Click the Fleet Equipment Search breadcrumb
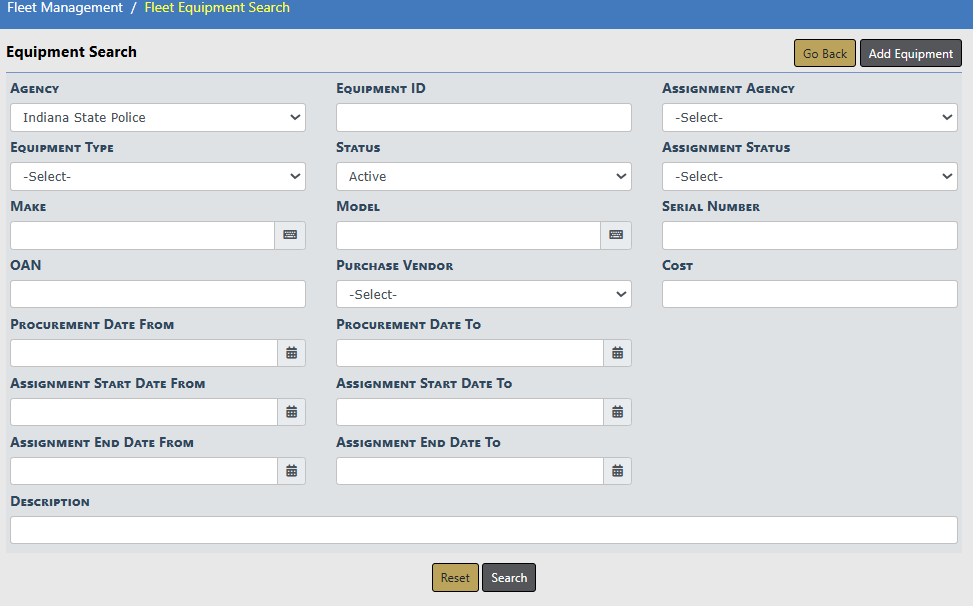973x606 pixels. (x=217, y=8)
